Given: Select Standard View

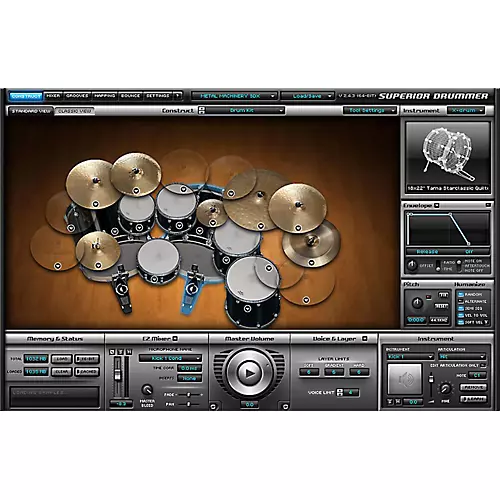Looking at the screenshot, I should pyautogui.click(x=31, y=111).
